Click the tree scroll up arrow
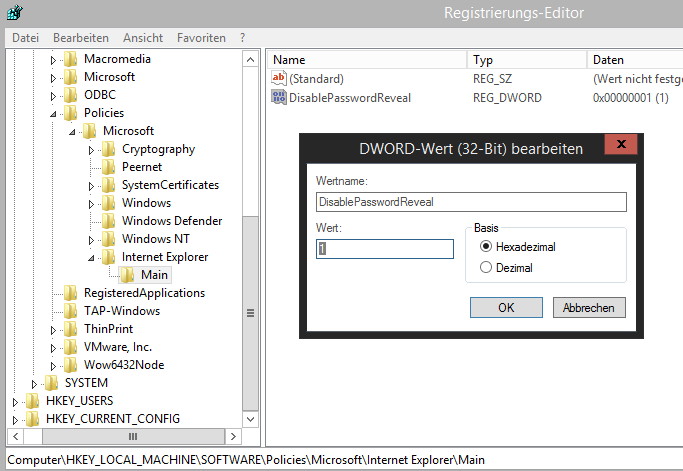This screenshot has width=683, height=471. (250, 59)
